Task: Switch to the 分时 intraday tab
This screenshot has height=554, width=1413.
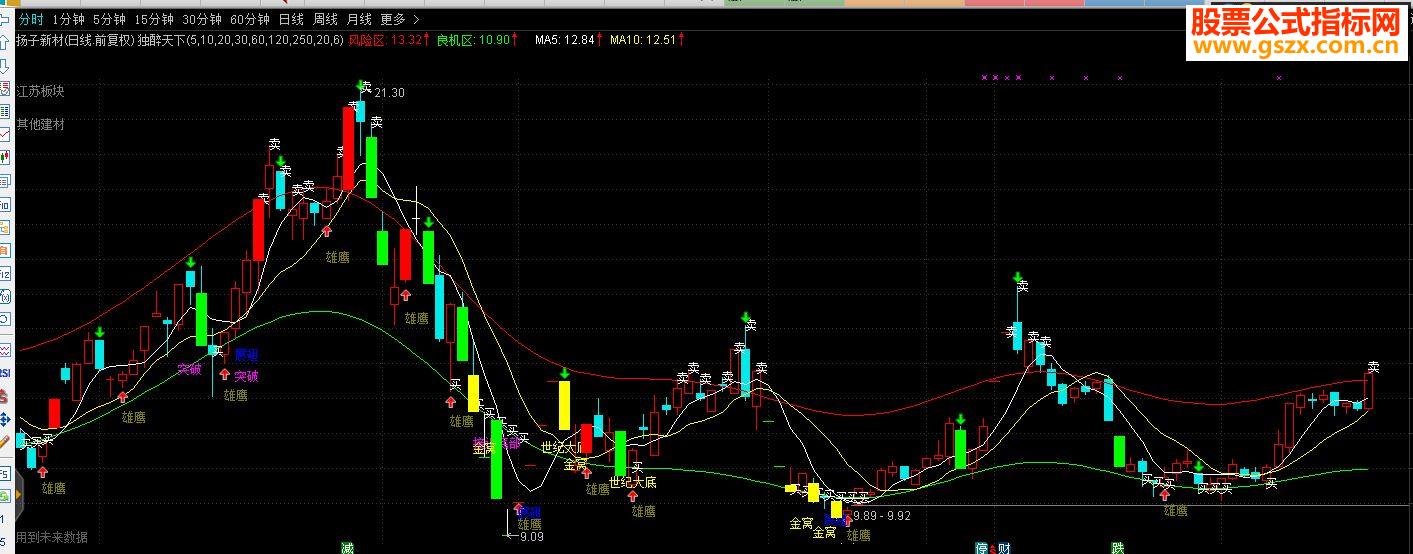Action: coord(31,19)
